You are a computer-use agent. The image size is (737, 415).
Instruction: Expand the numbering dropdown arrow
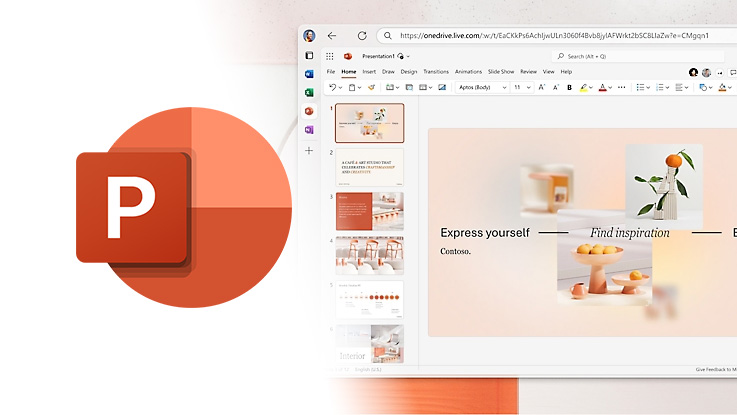pyautogui.click(x=667, y=88)
